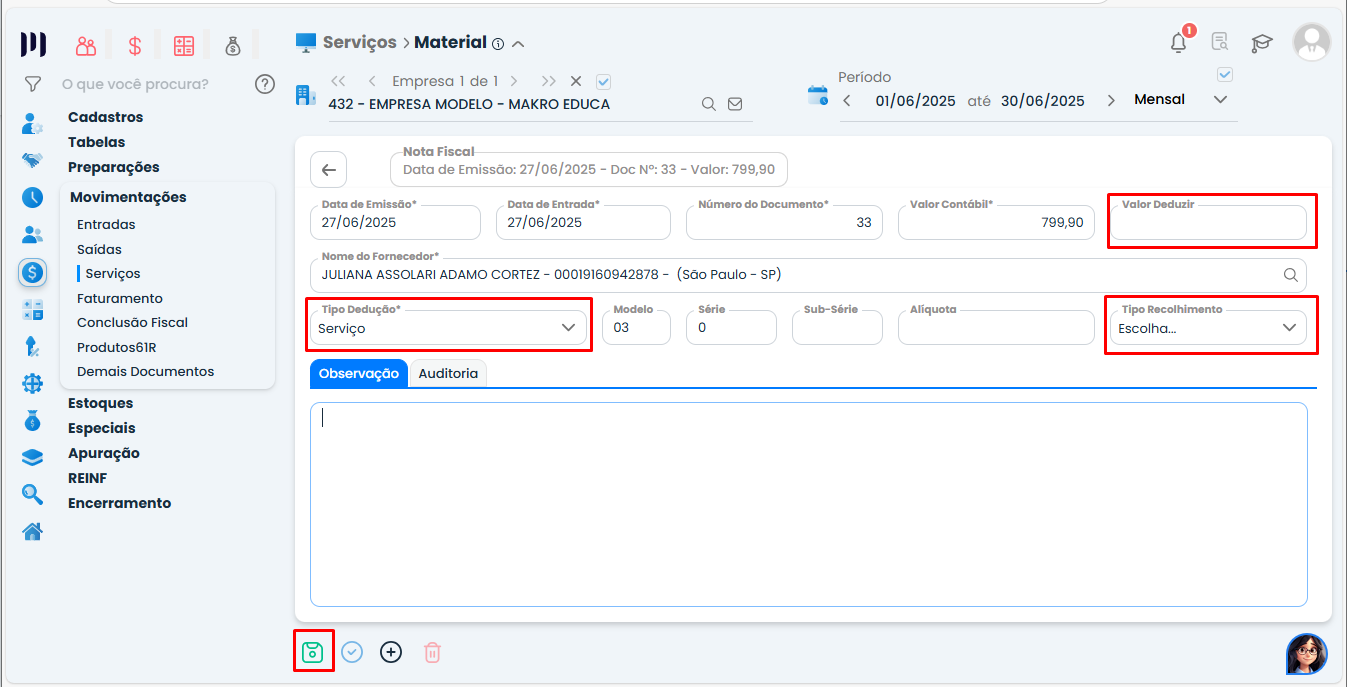
Task: Click the green save icon
Action: (x=312, y=652)
